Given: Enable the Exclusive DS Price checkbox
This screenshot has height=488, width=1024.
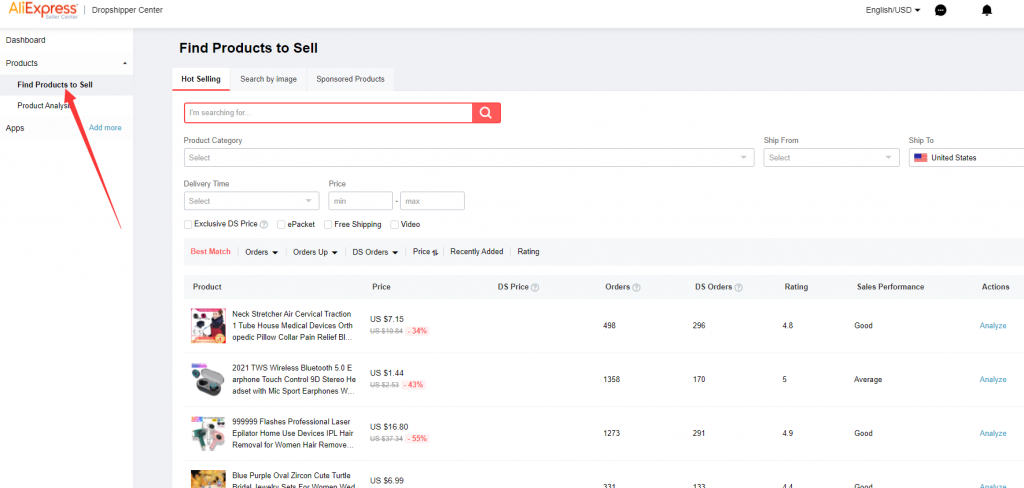Looking at the screenshot, I should [188, 225].
